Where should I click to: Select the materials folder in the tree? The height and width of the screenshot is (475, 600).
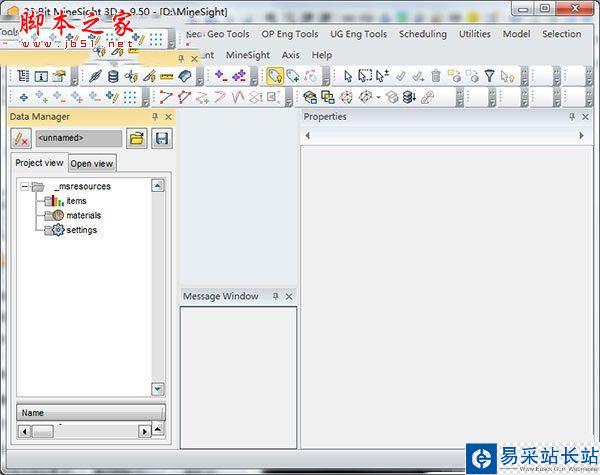click(73, 215)
